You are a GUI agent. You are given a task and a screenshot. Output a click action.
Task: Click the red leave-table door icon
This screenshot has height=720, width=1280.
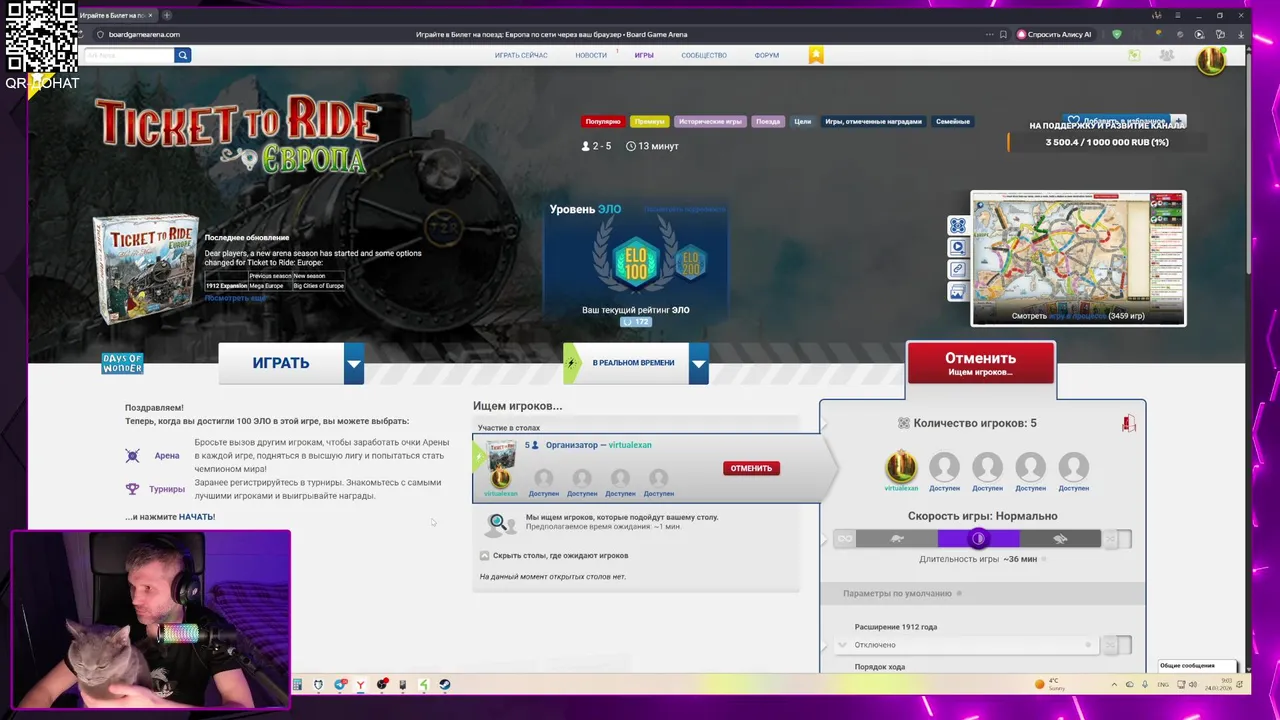(x=1128, y=424)
